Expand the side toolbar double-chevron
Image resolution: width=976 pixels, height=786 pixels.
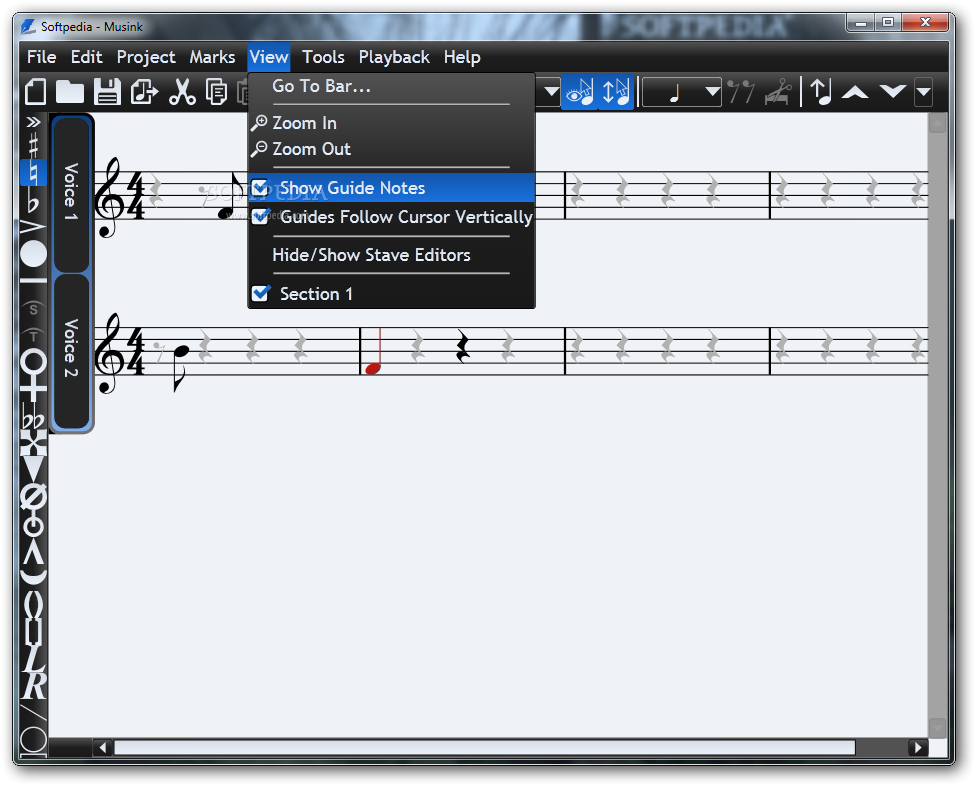coord(33,122)
